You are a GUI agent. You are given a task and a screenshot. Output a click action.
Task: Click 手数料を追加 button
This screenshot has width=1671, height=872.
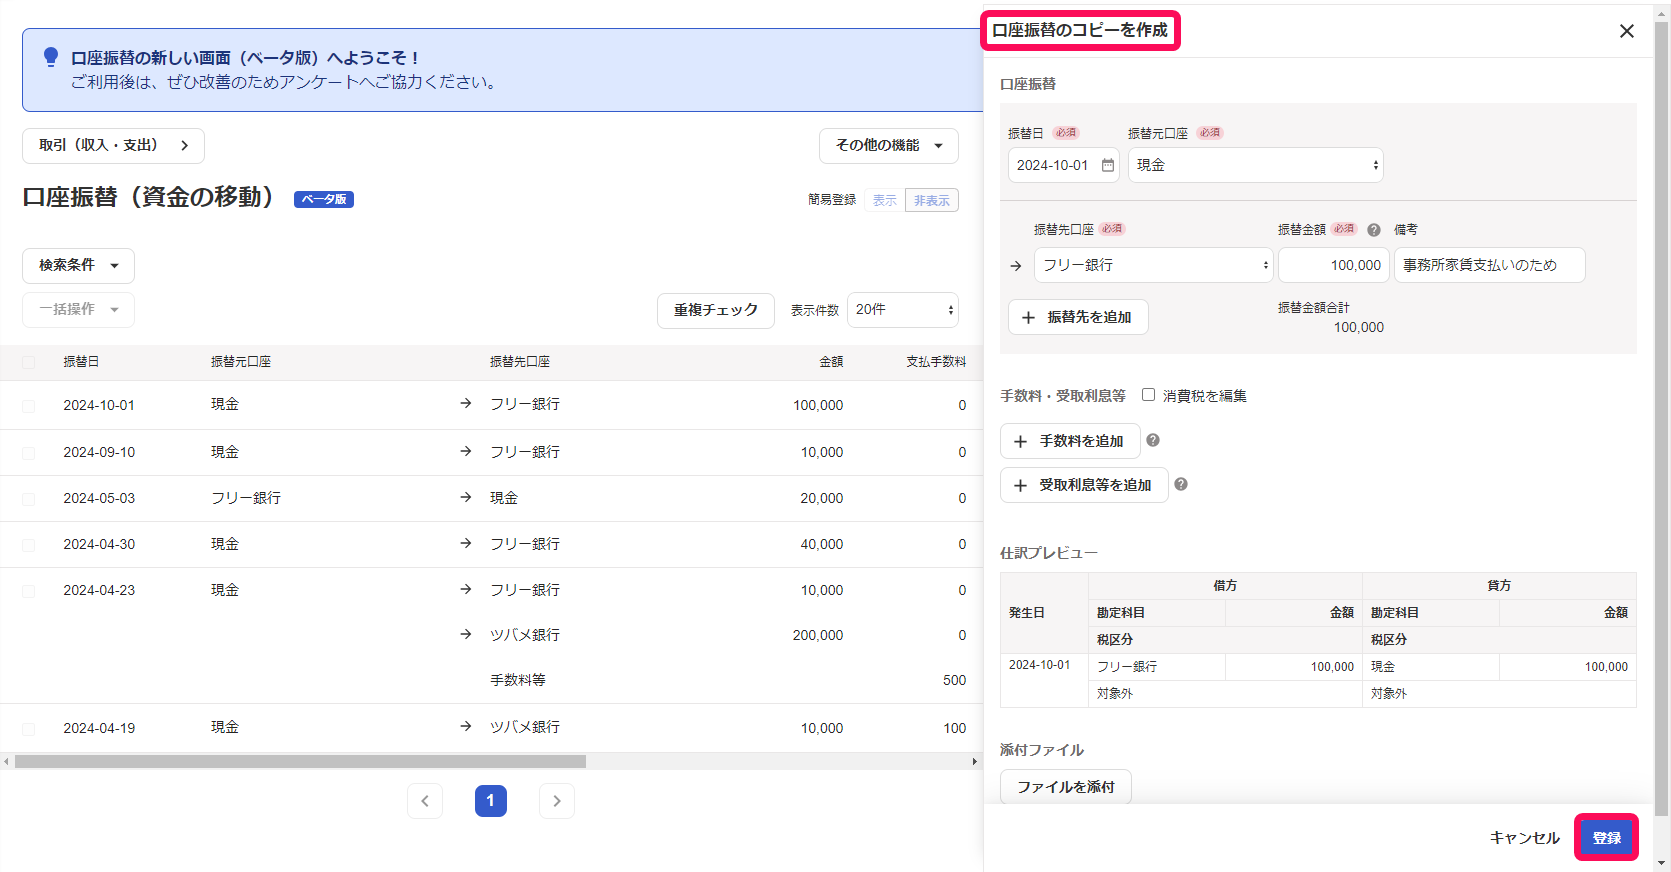(1070, 441)
